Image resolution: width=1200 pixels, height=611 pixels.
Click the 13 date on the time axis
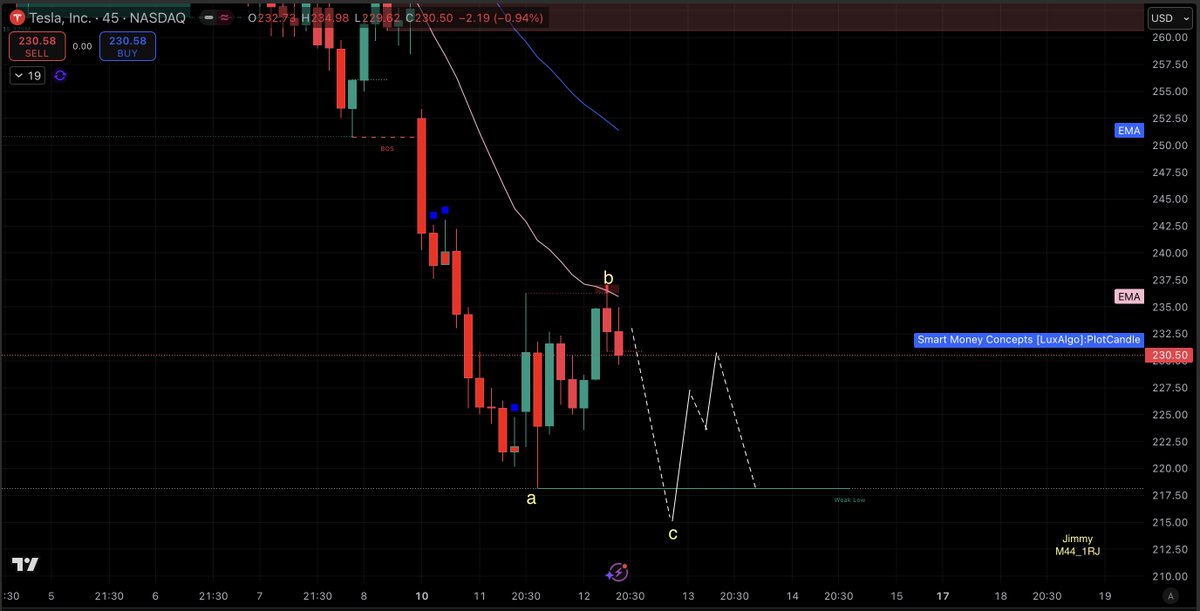point(688,595)
